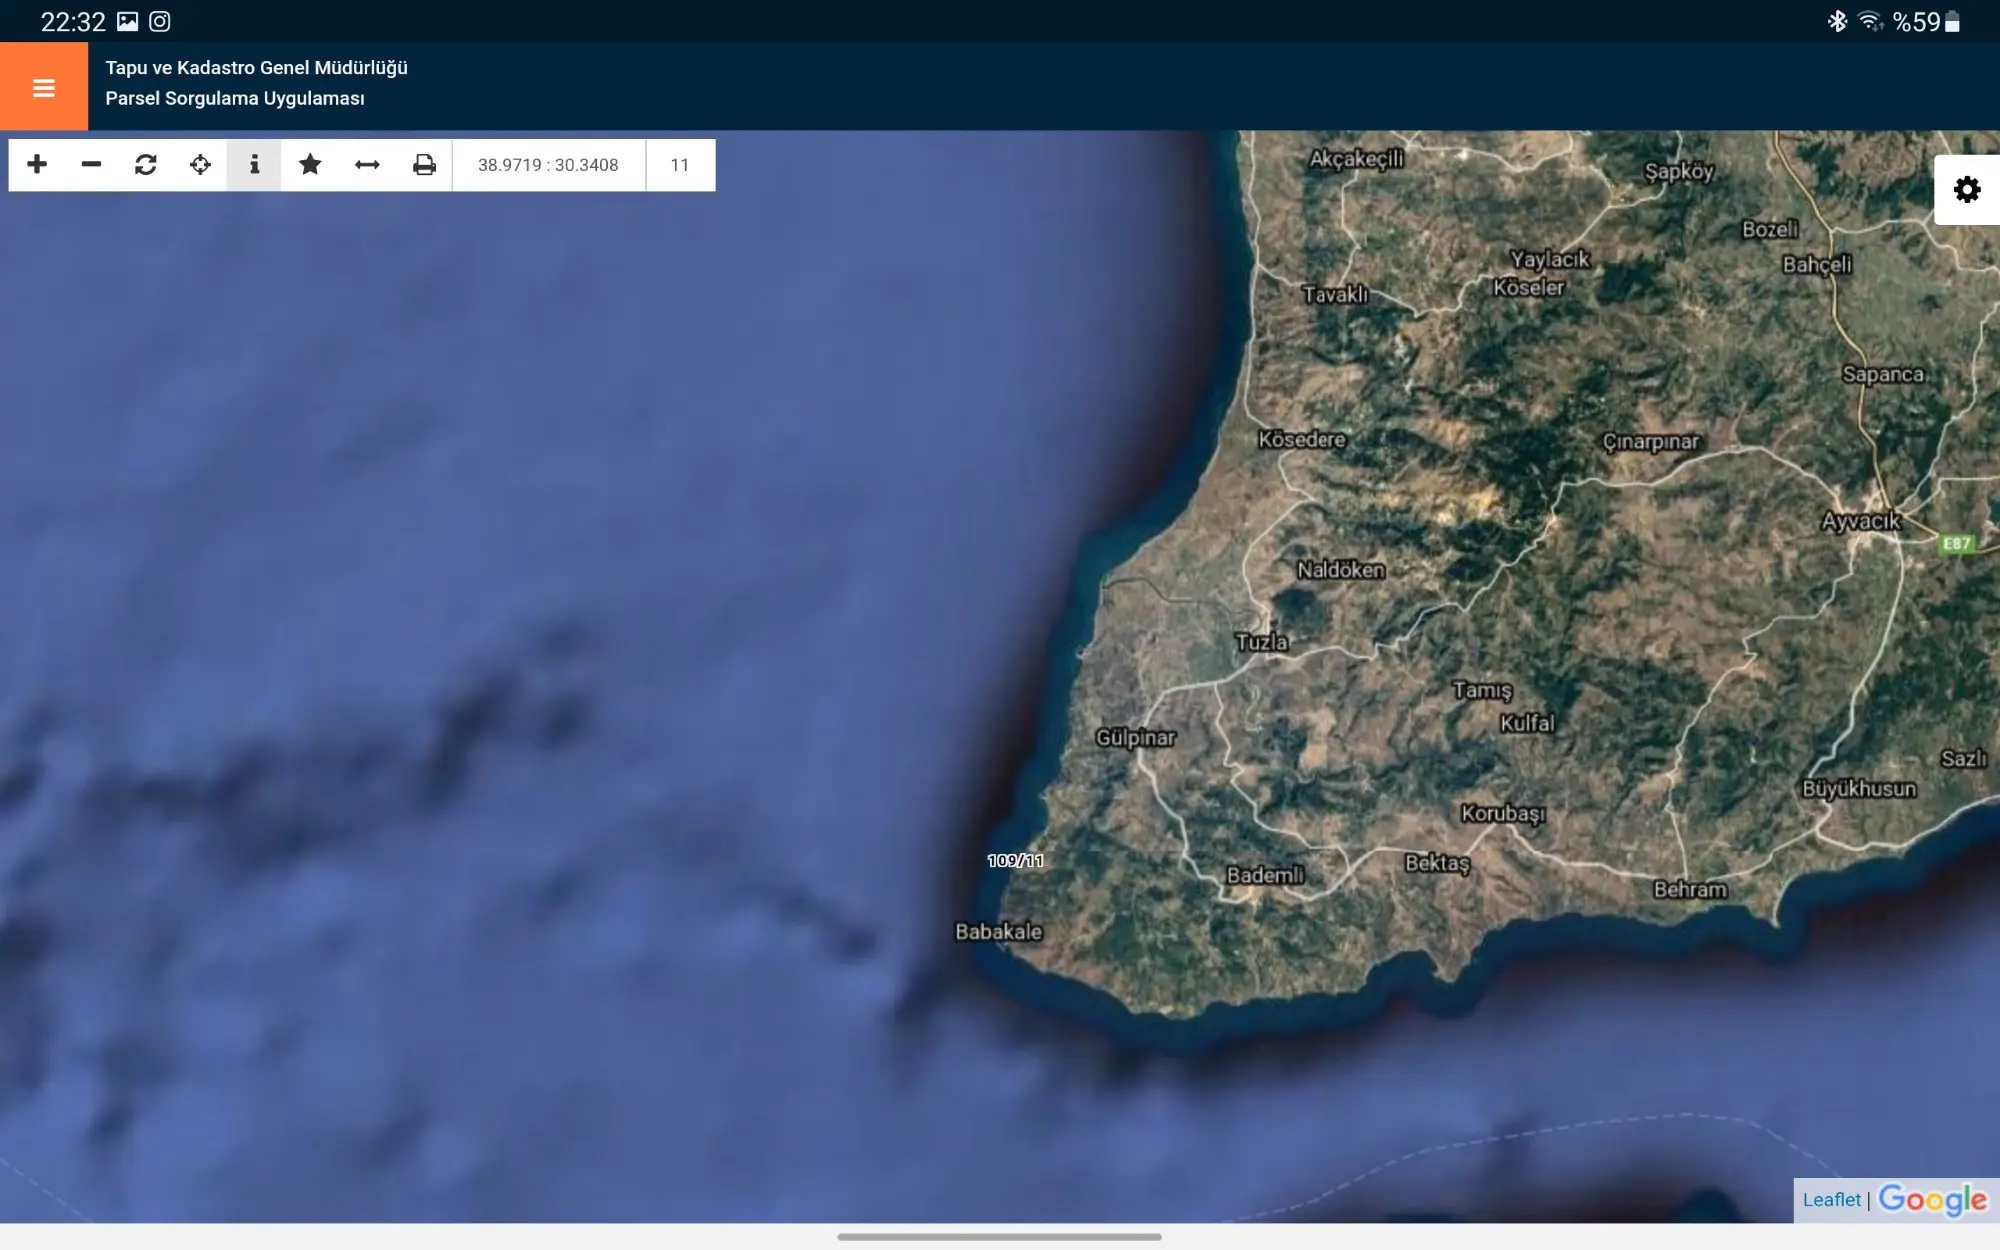
Task: Click the Çınarpınar place label
Action: 1650,442
